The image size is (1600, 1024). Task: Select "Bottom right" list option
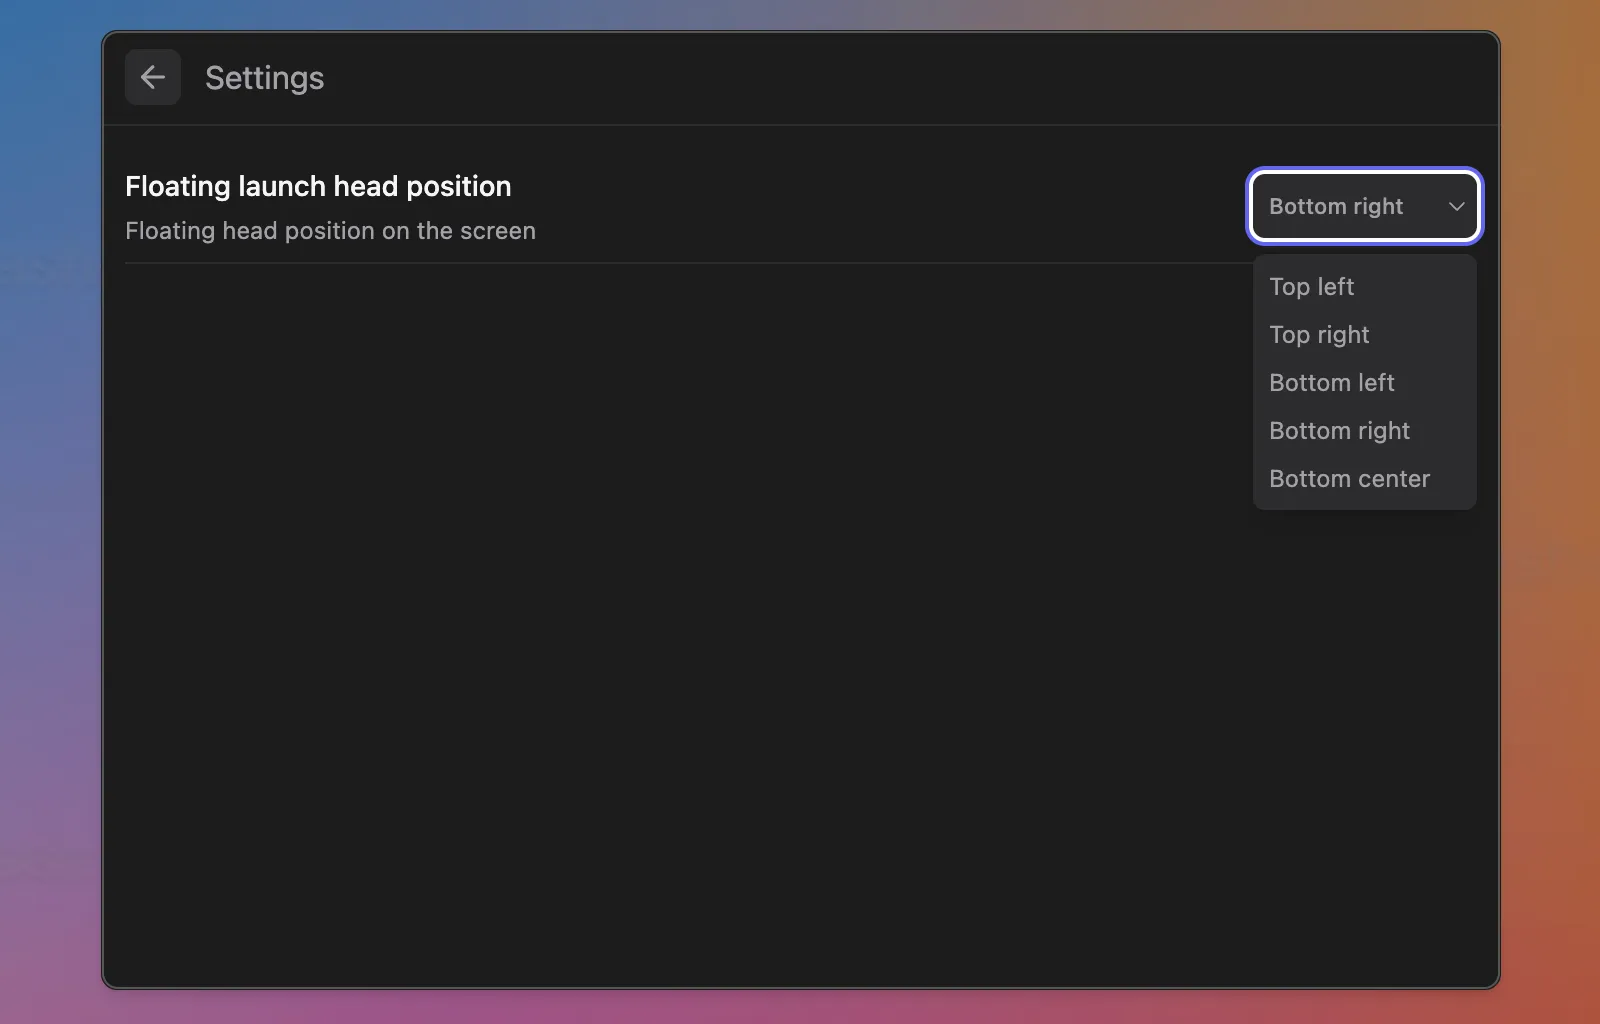[1339, 431]
